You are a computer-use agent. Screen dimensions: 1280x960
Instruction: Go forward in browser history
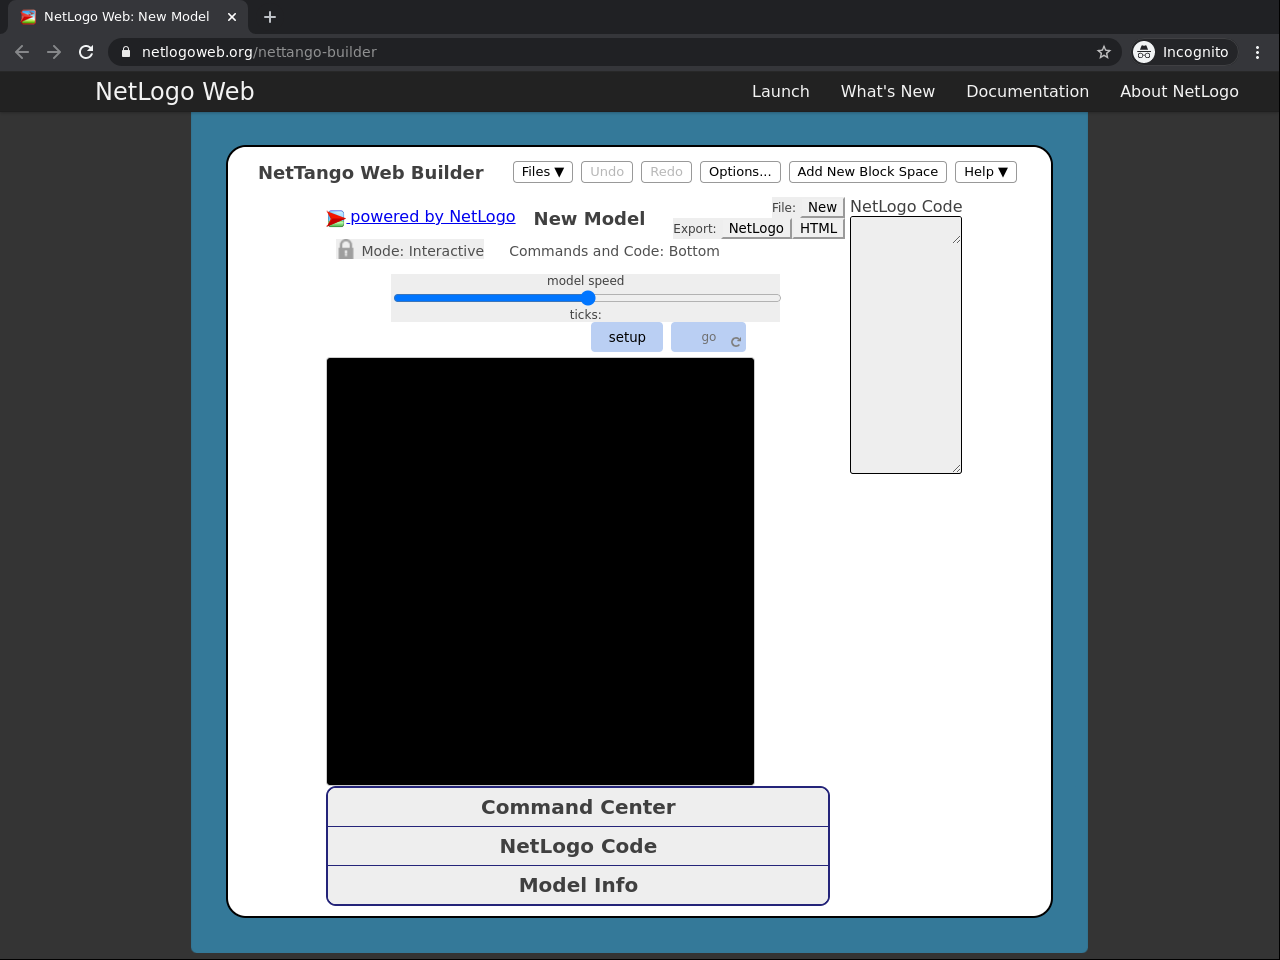tap(54, 52)
